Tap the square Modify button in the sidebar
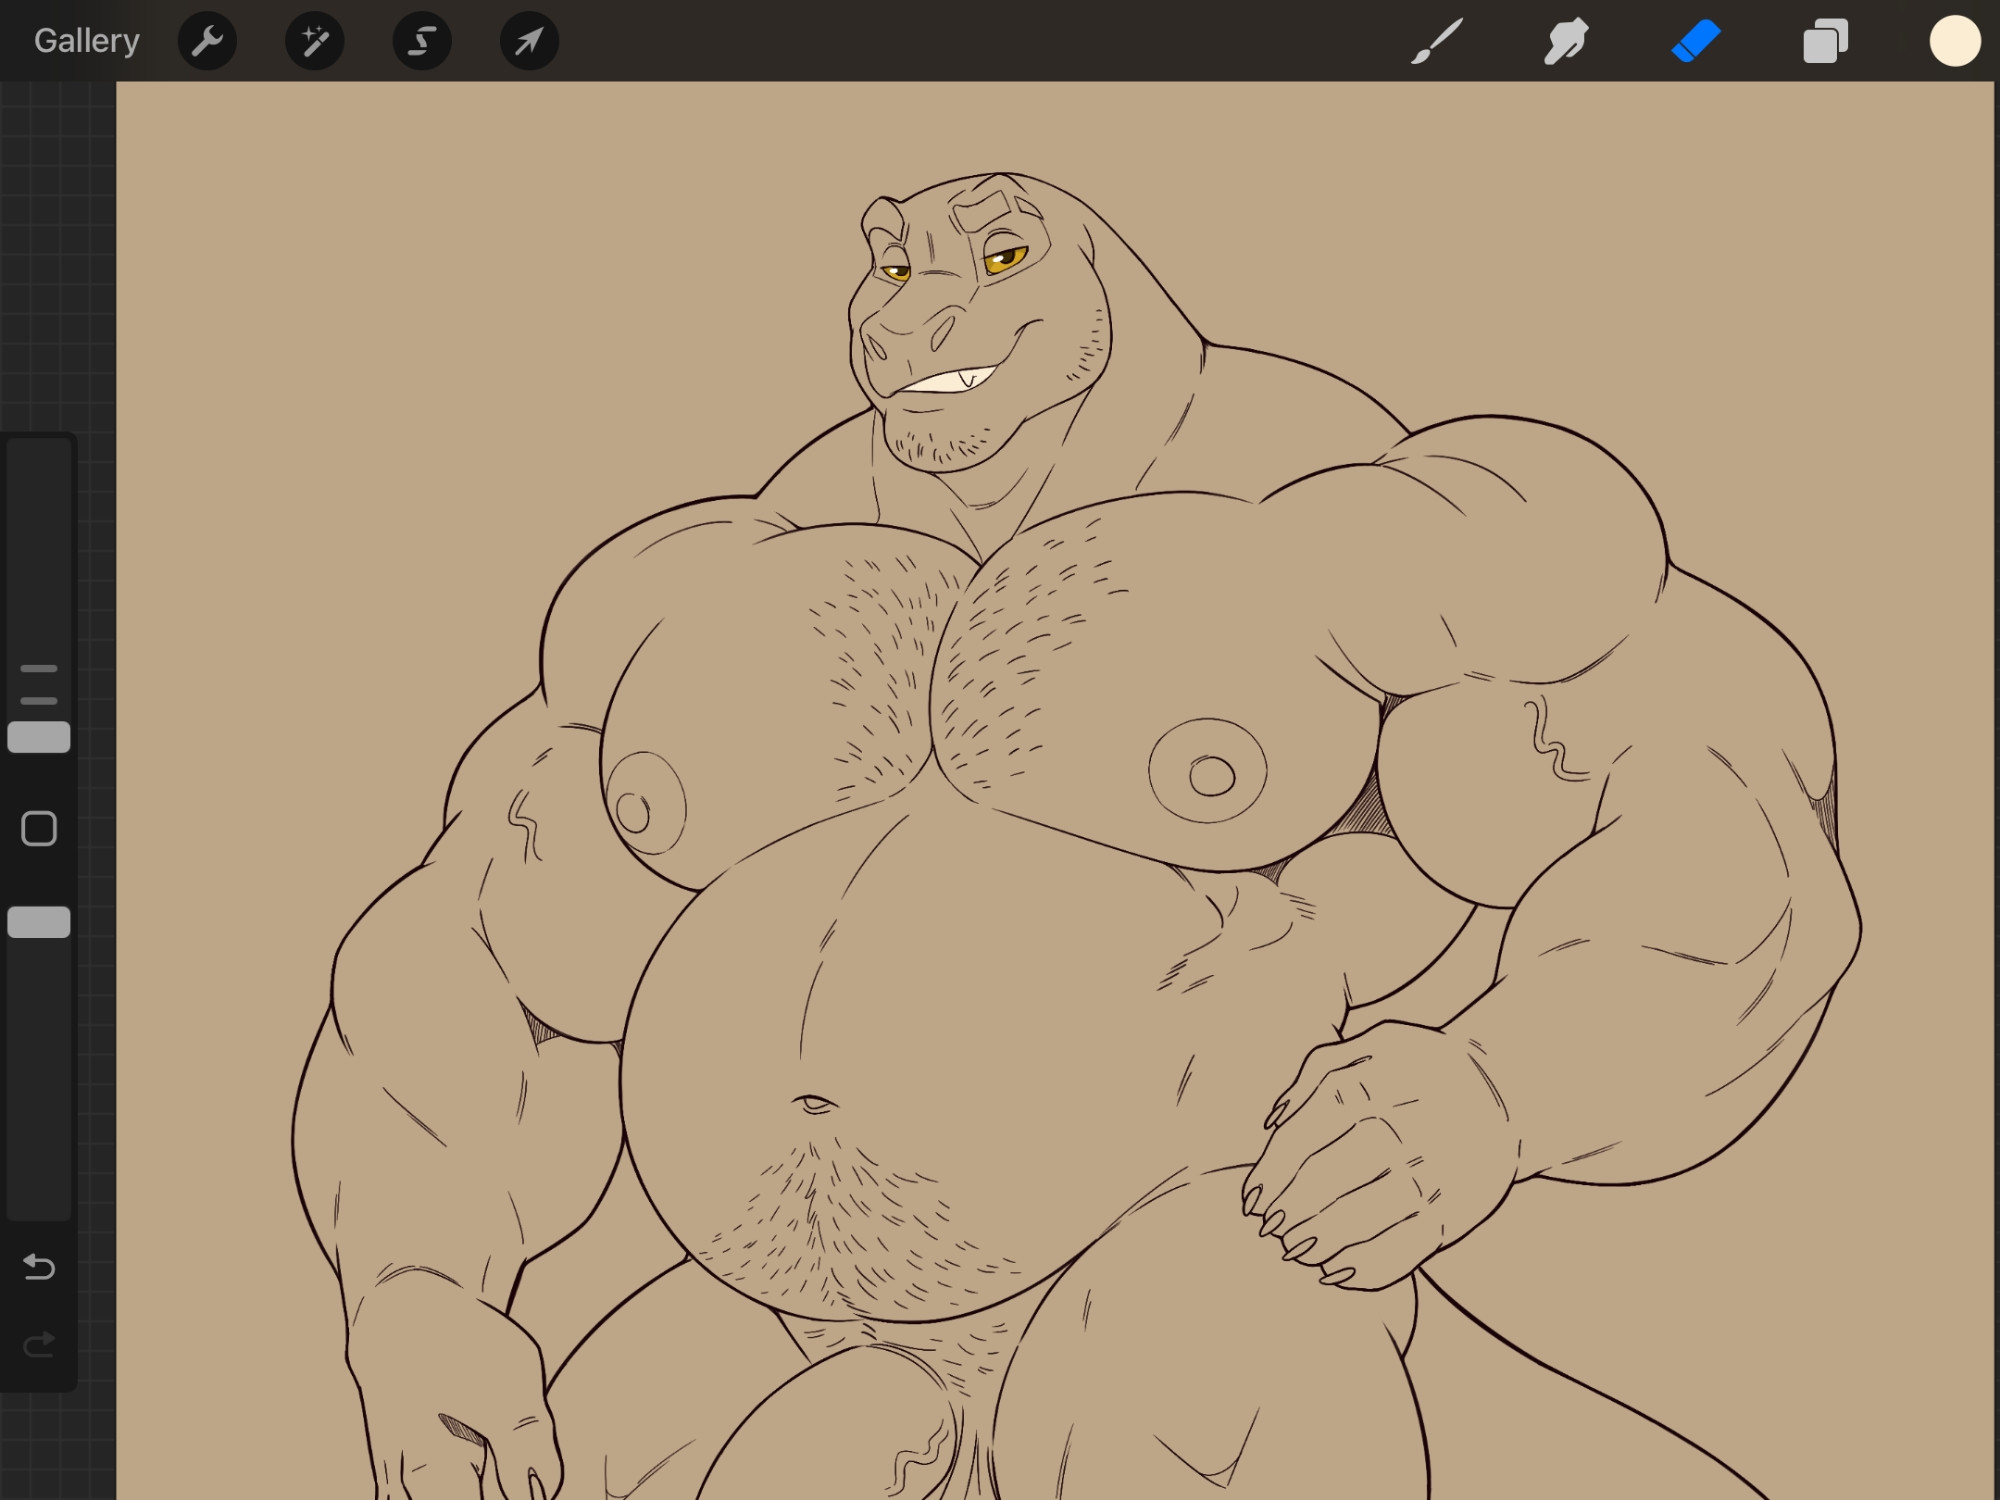2000x1500 pixels. coord(39,829)
